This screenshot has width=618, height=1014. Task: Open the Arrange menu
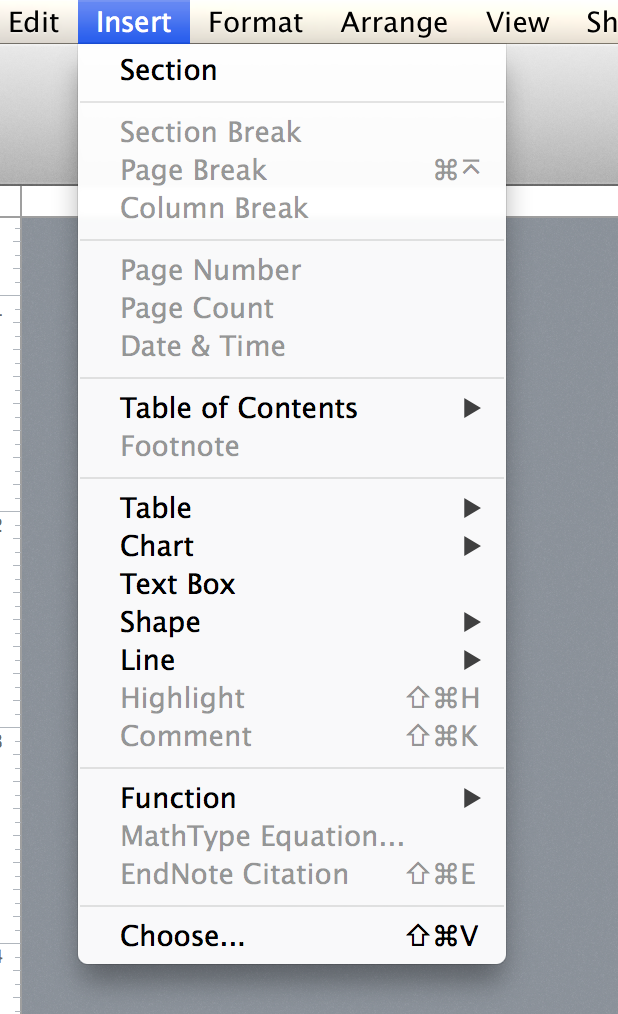(394, 21)
